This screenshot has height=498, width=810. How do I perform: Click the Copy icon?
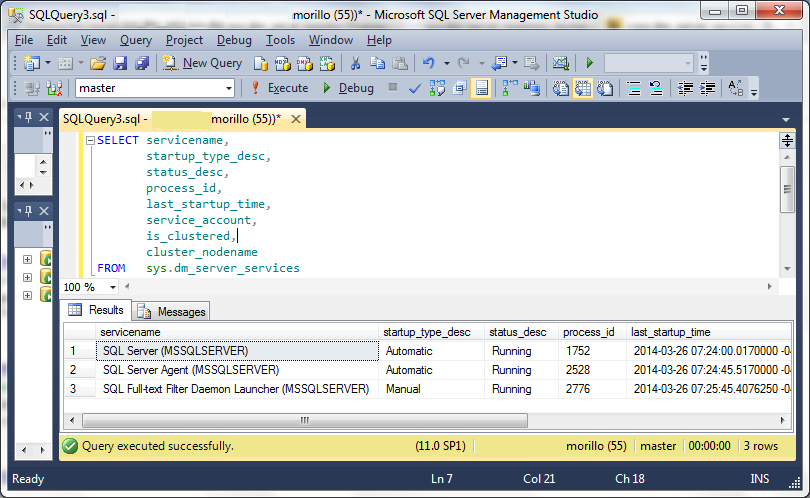pos(378,63)
